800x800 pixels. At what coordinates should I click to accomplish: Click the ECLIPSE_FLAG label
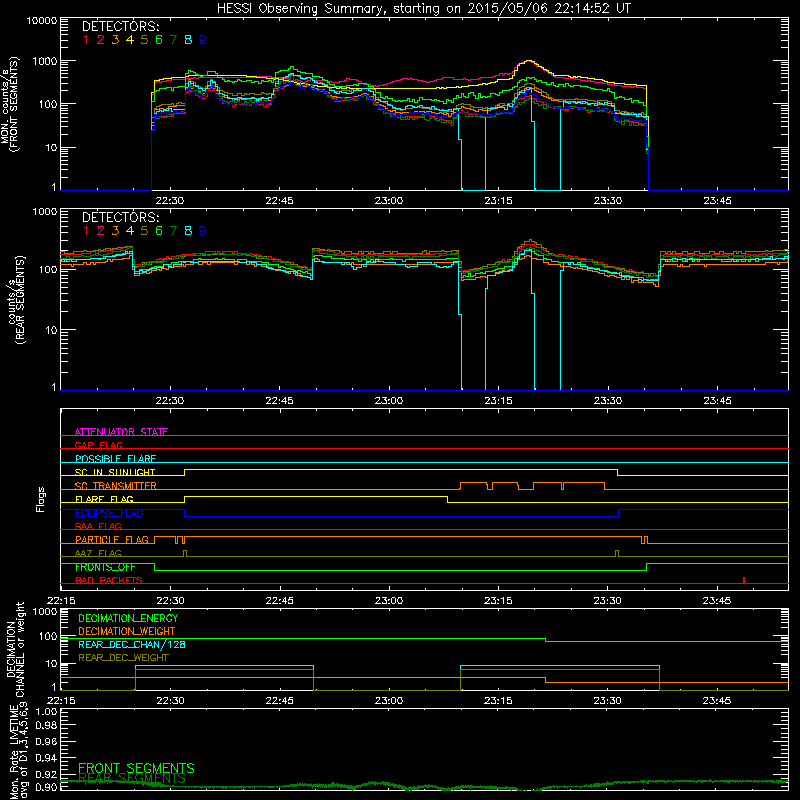(x=109, y=513)
